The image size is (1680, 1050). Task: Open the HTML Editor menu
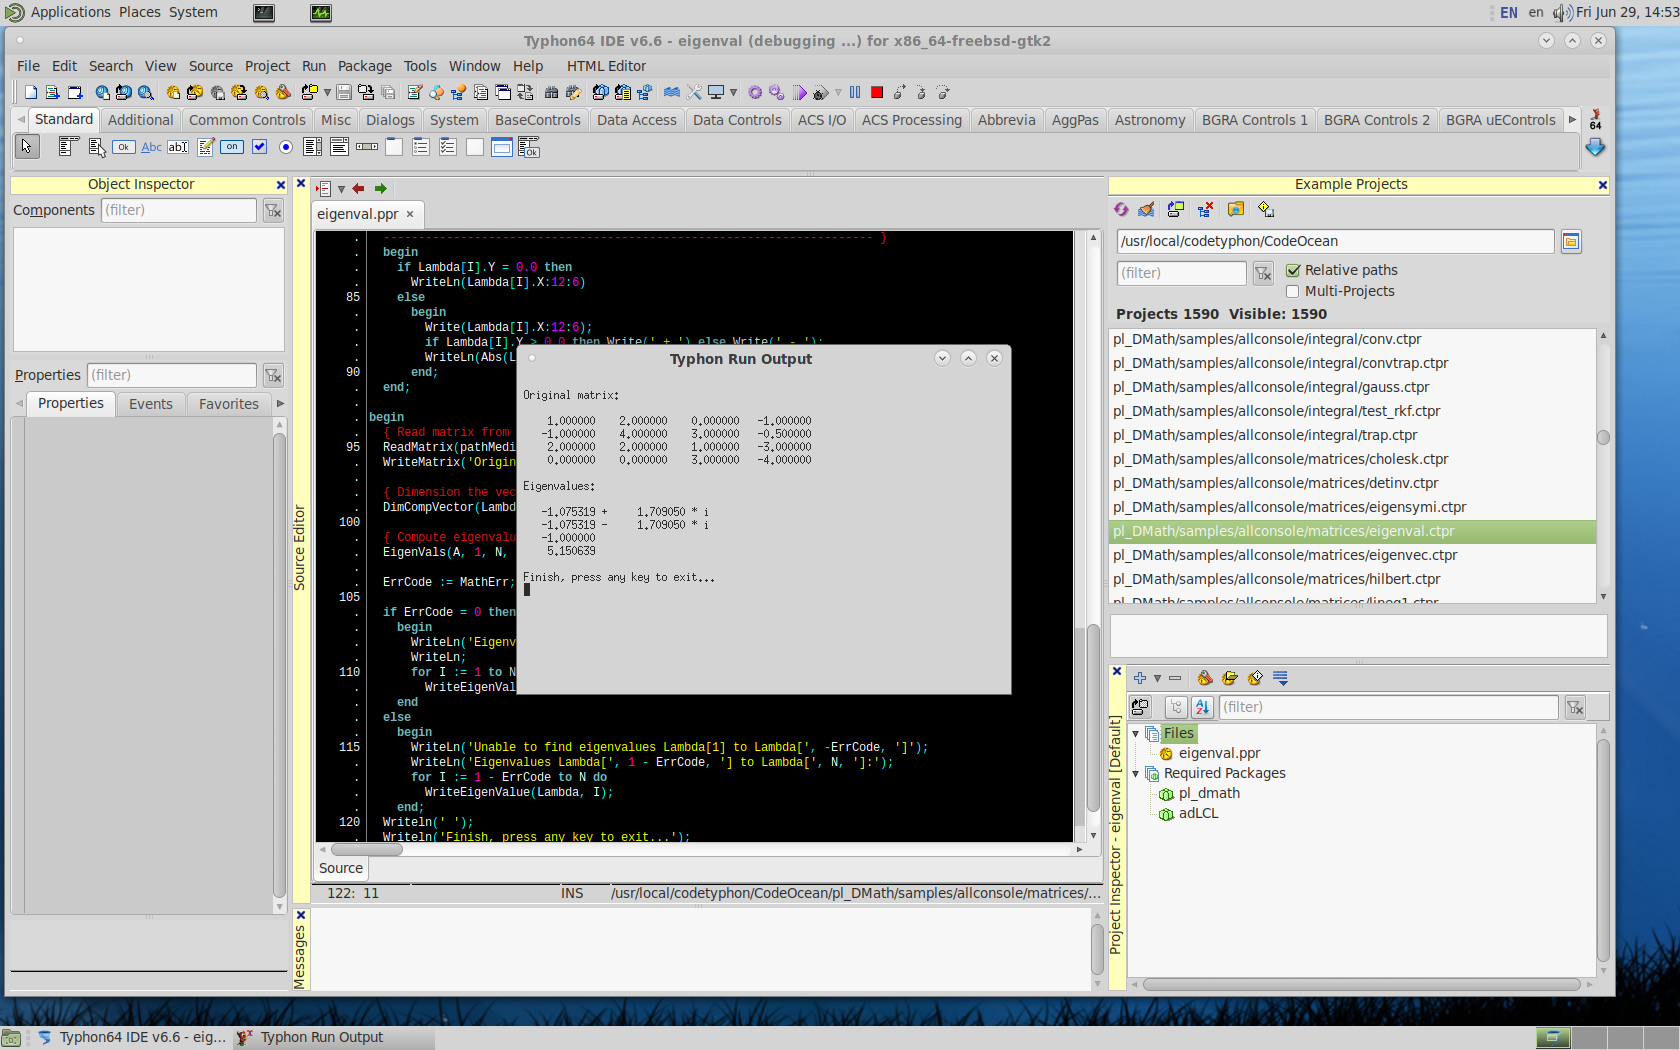click(x=606, y=66)
